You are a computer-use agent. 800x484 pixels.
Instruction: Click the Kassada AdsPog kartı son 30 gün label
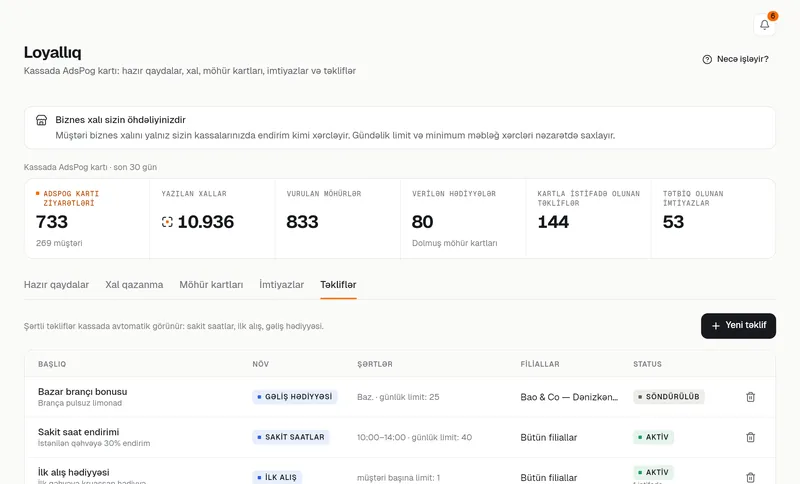pyautogui.click(x=90, y=167)
